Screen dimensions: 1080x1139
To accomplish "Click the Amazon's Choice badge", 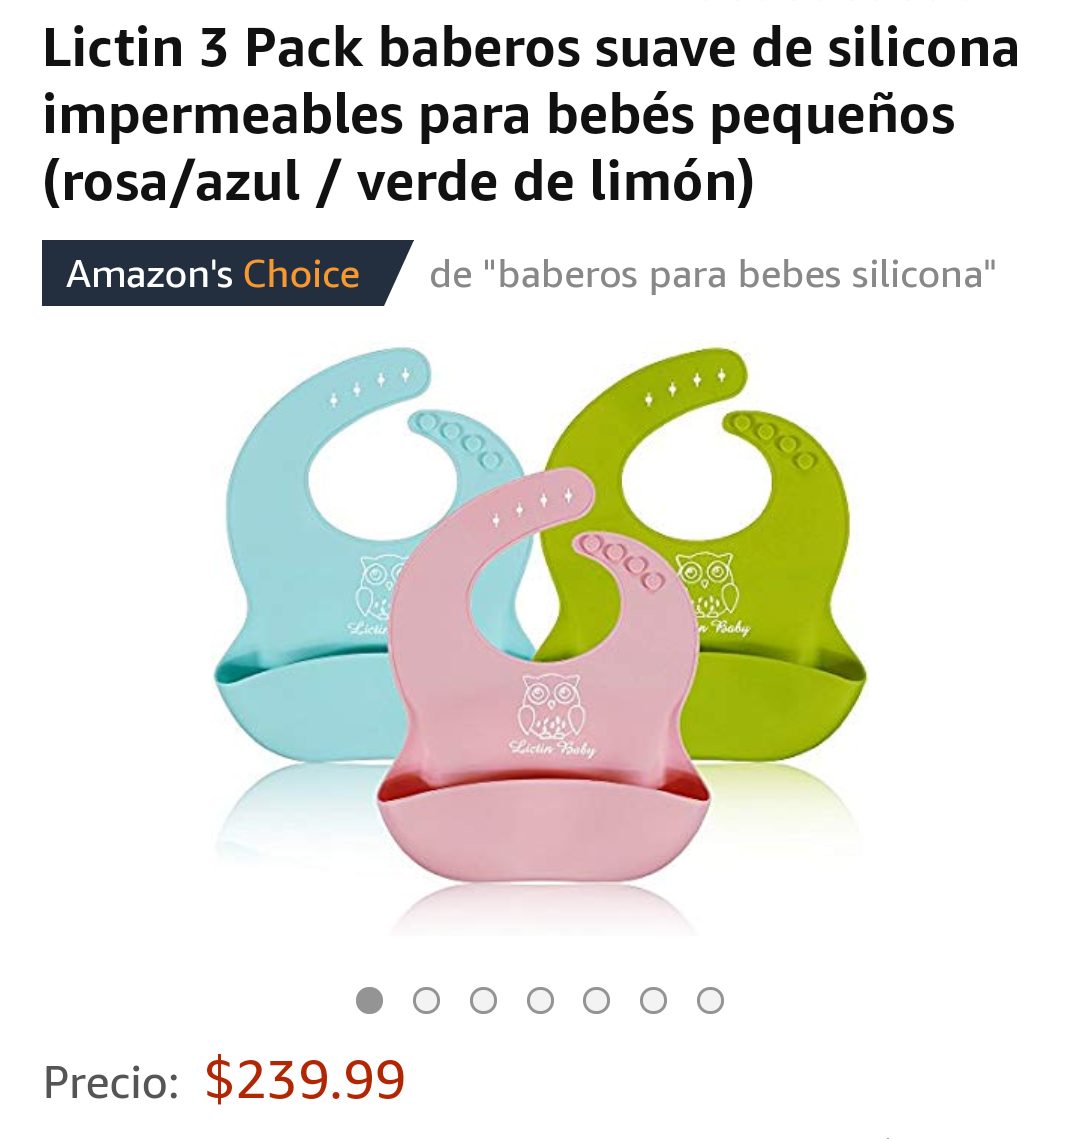I will (x=227, y=273).
